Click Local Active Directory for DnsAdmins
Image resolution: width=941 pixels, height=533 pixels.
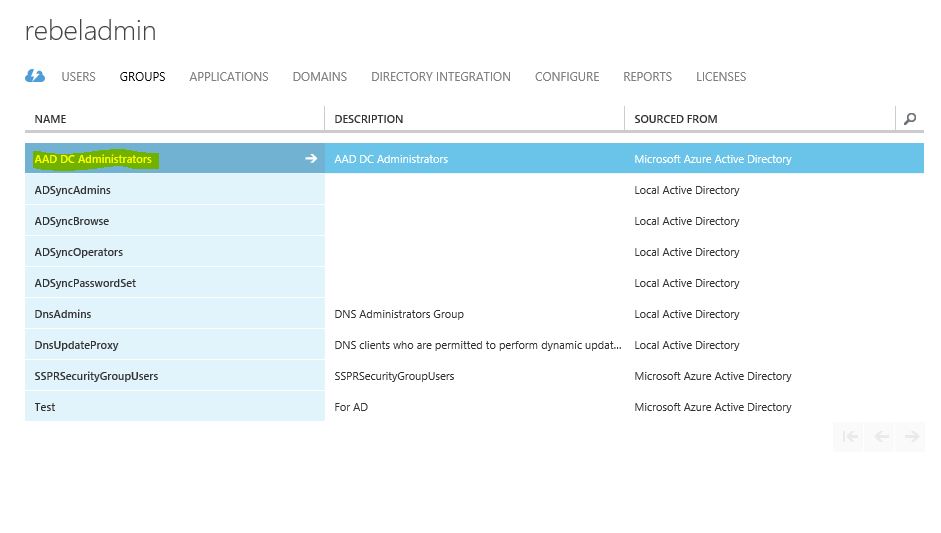[x=687, y=314]
